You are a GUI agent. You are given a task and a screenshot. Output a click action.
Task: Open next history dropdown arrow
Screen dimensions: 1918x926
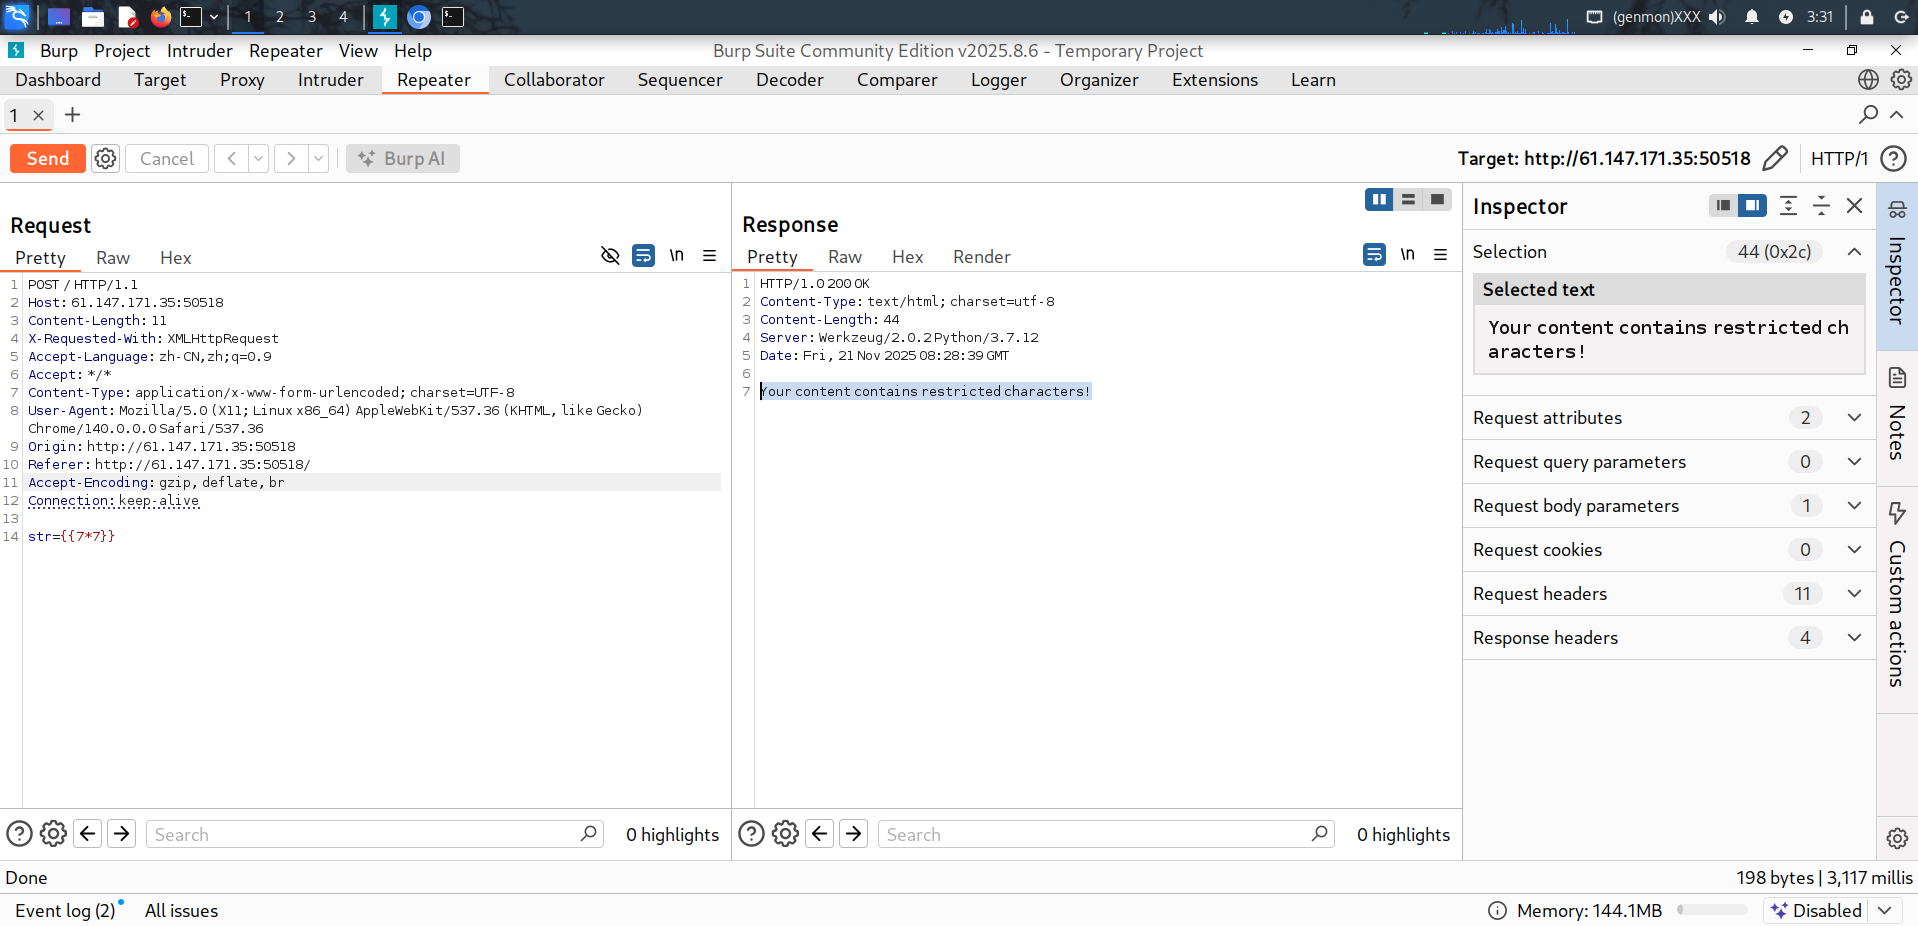point(318,158)
